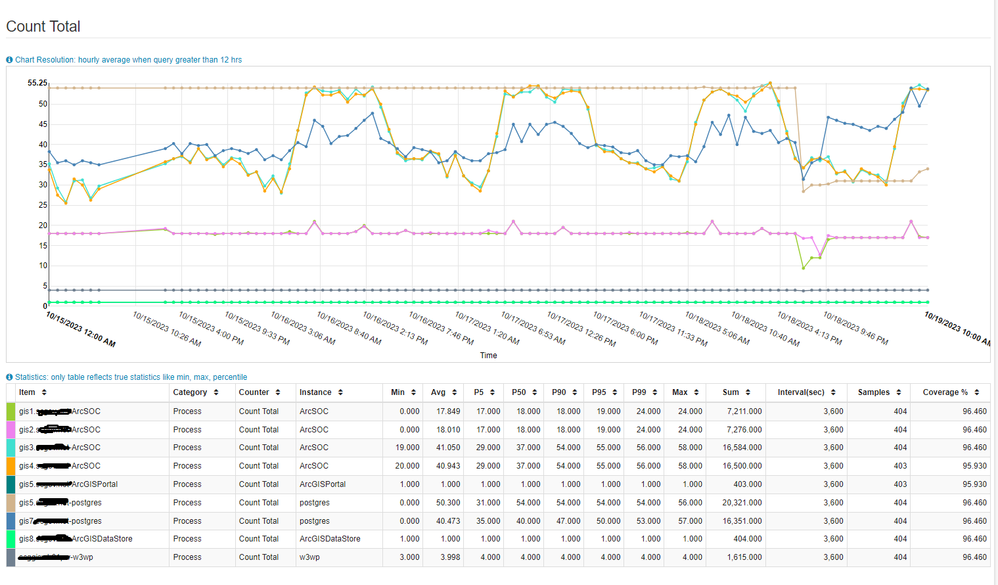Click the info icon beside Statistics note
998x585 pixels.
click(x=10, y=377)
